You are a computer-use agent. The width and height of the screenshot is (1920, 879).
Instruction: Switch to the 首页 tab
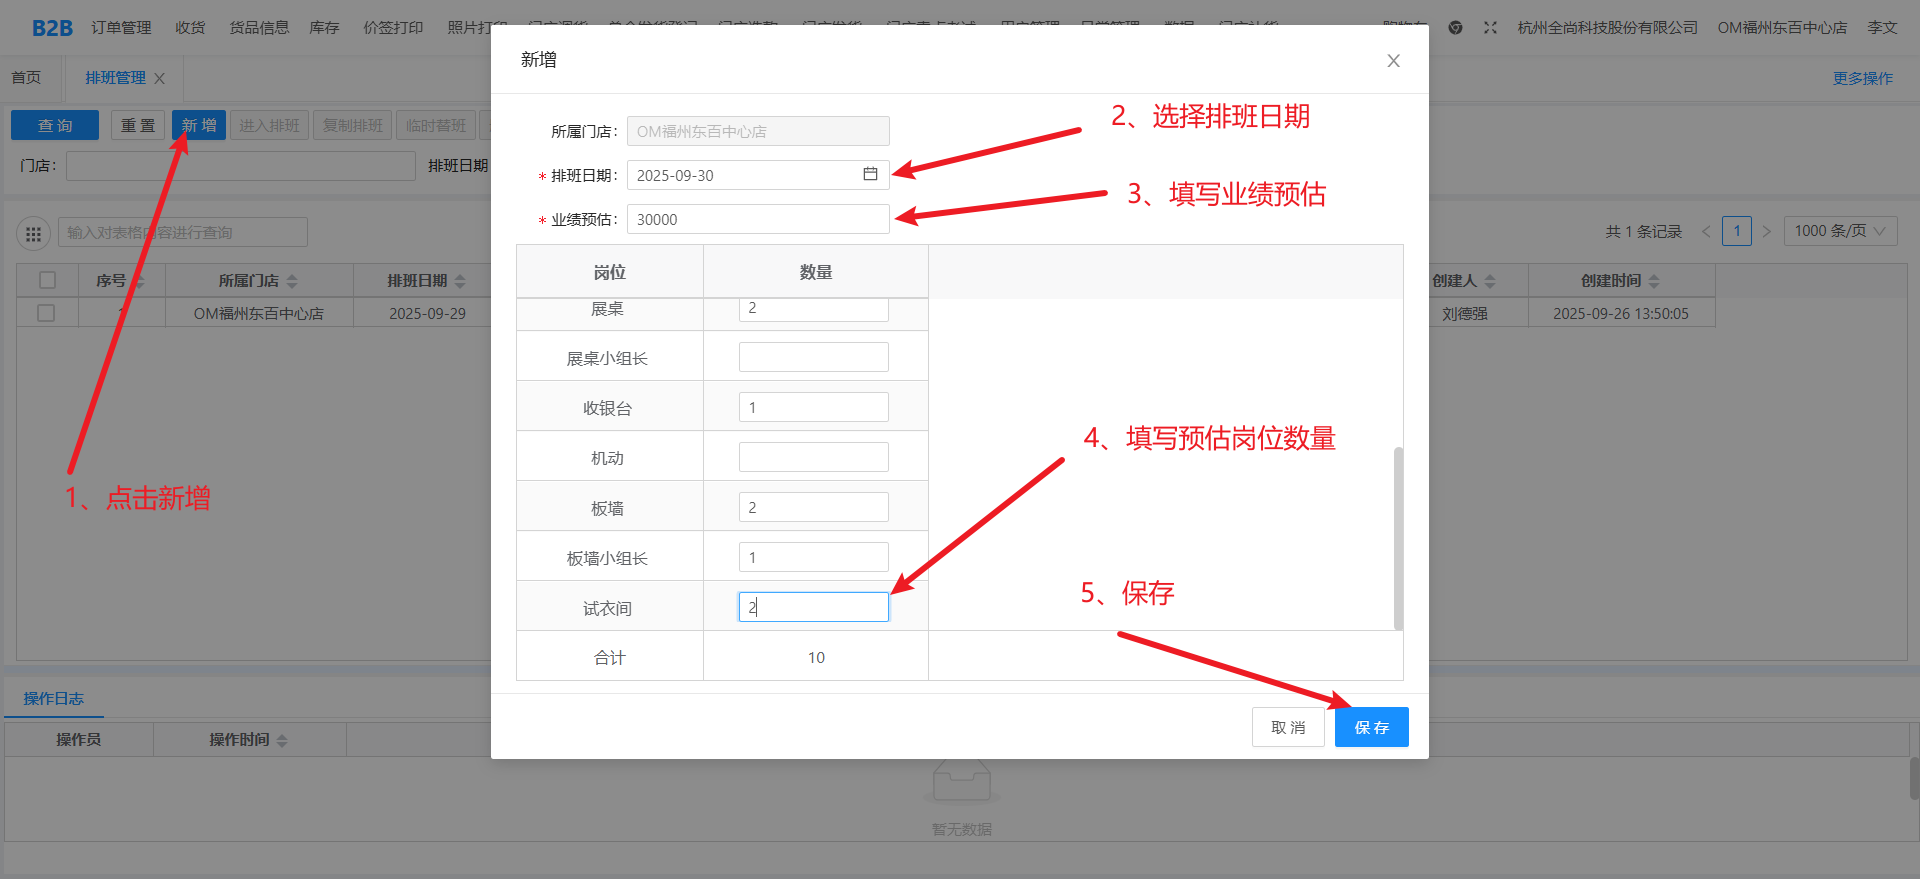pos(27,78)
